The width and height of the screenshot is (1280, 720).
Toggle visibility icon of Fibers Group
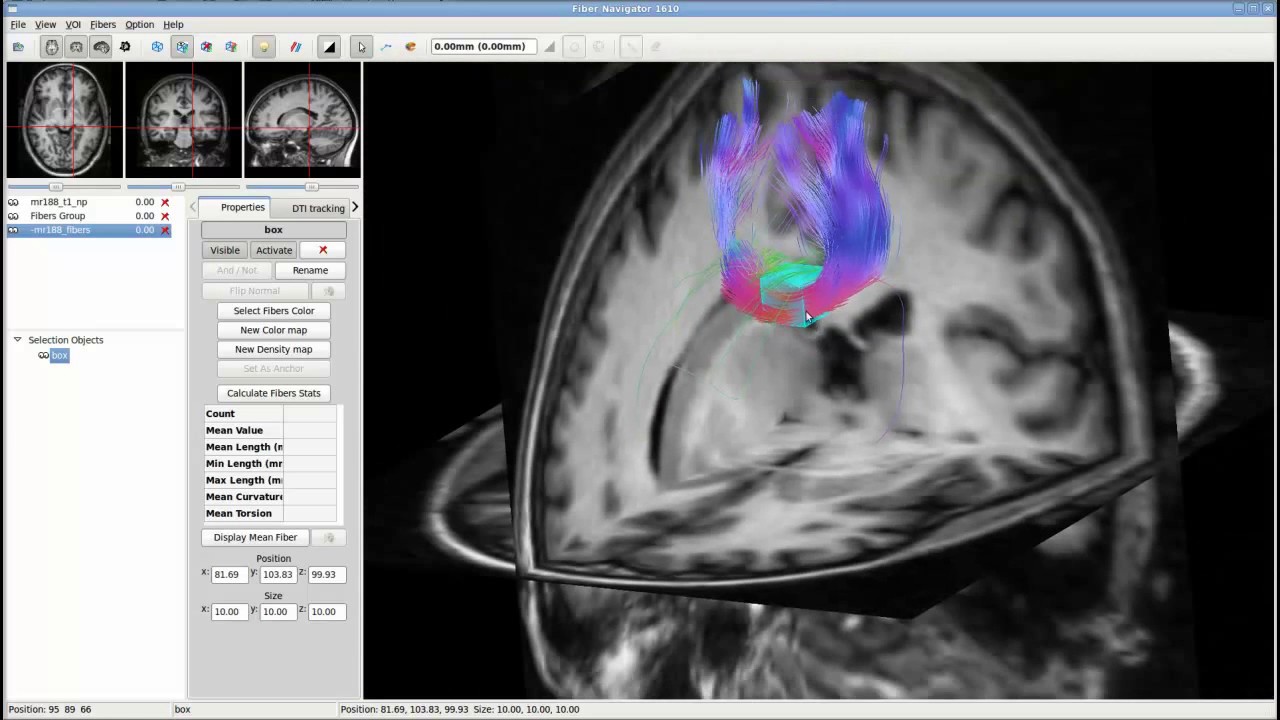(13, 216)
